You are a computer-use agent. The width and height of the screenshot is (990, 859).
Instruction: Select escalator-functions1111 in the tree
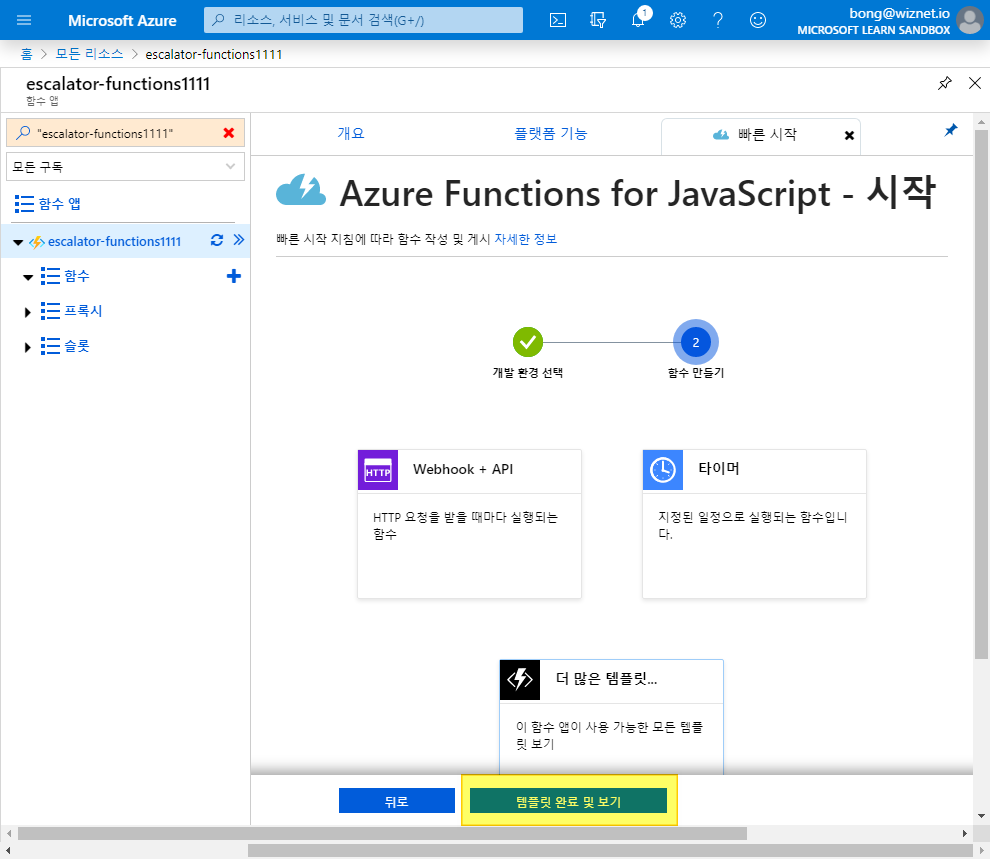(114, 241)
